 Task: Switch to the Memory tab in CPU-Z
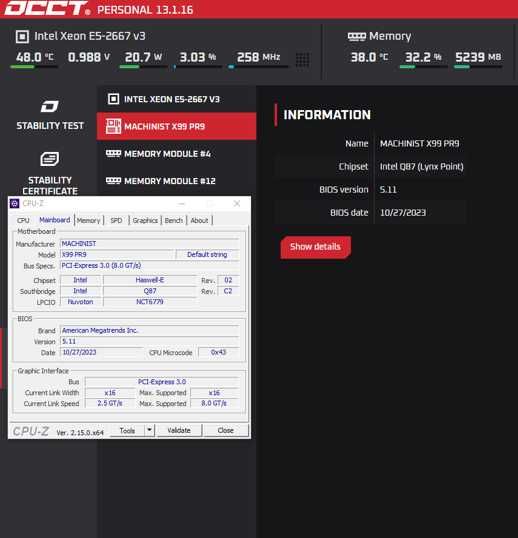(x=89, y=220)
